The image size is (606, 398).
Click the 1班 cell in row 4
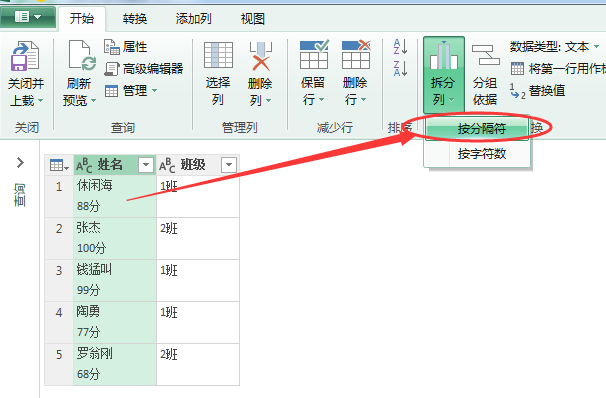pyautogui.click(x=198, y=322)
